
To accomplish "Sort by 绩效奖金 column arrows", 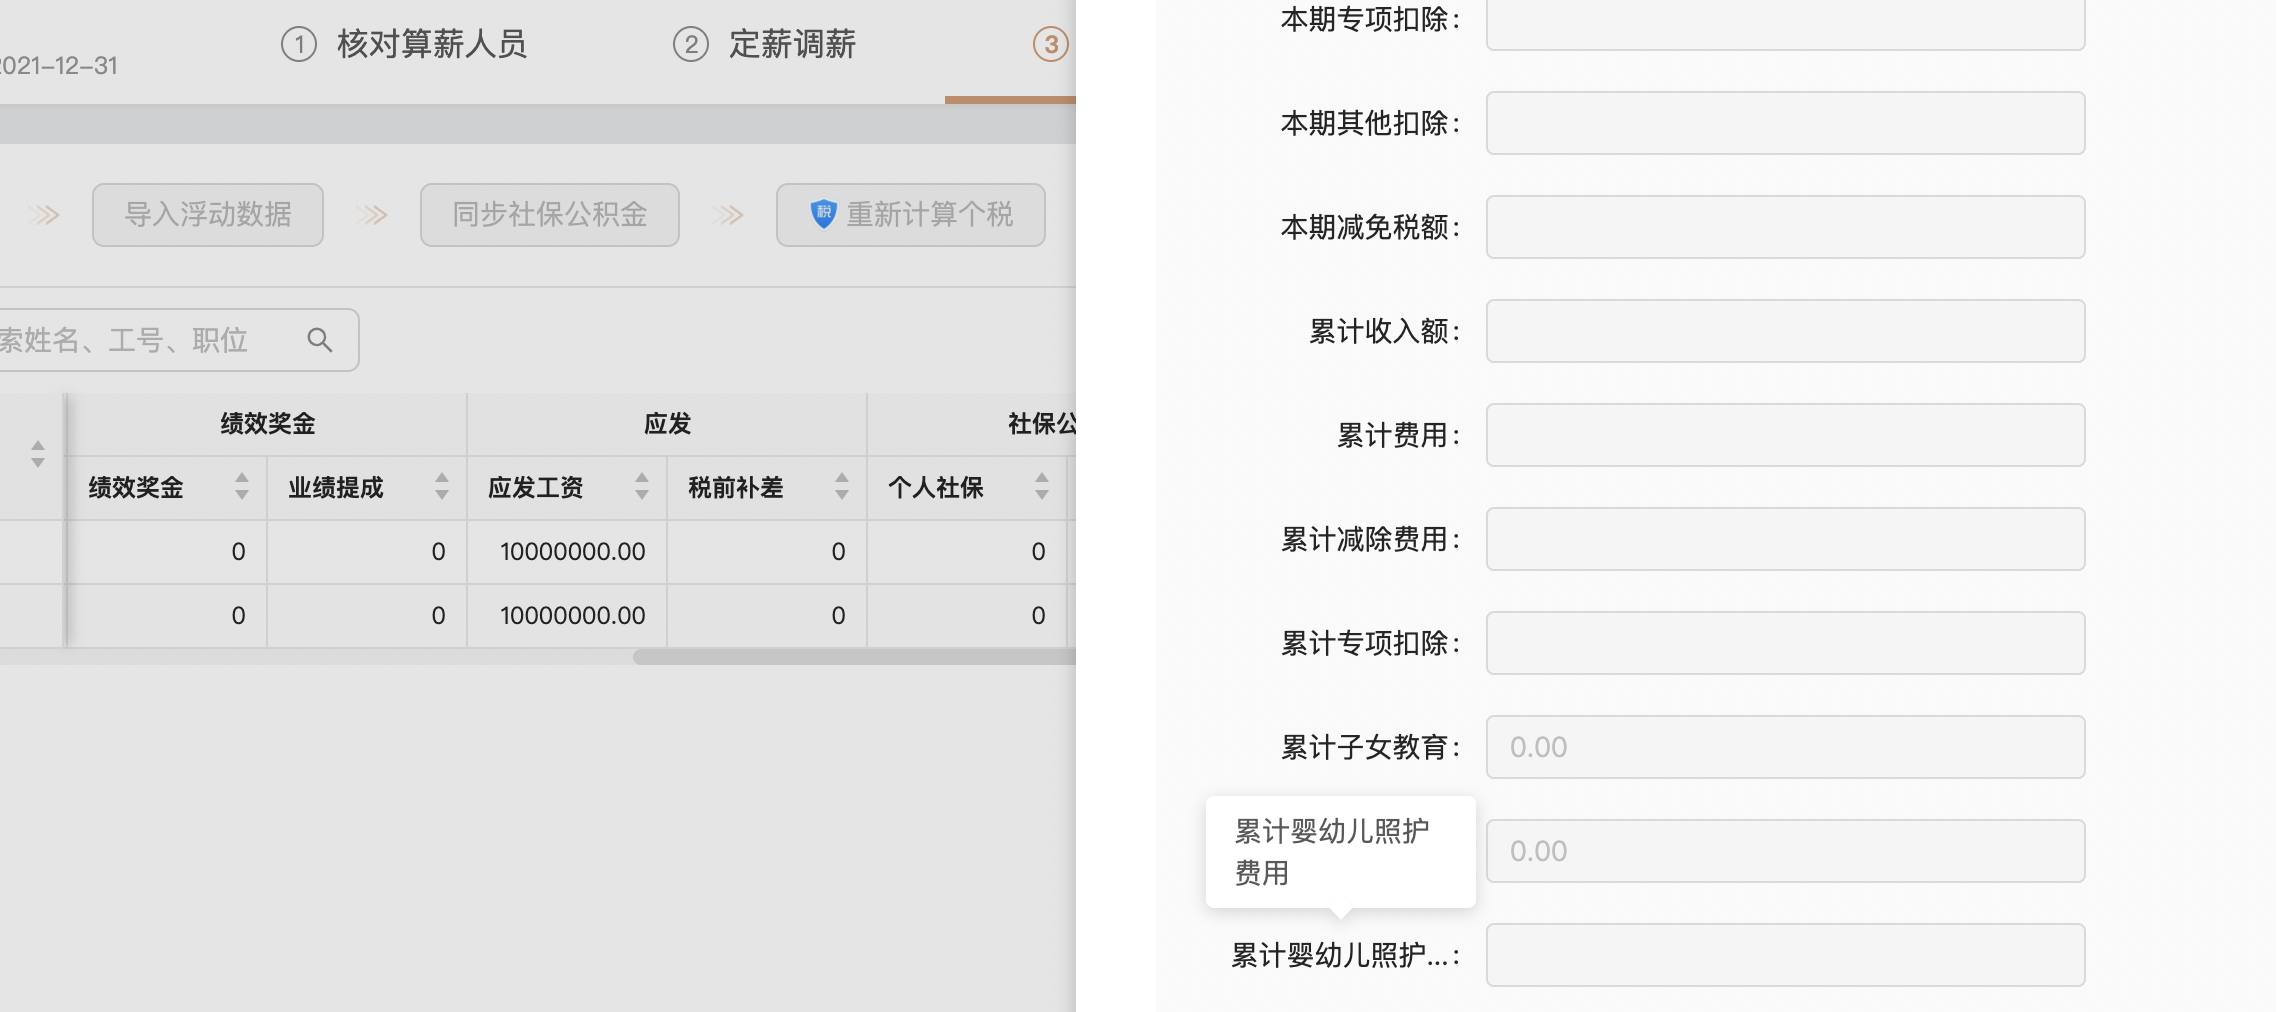I will (242, 487).
